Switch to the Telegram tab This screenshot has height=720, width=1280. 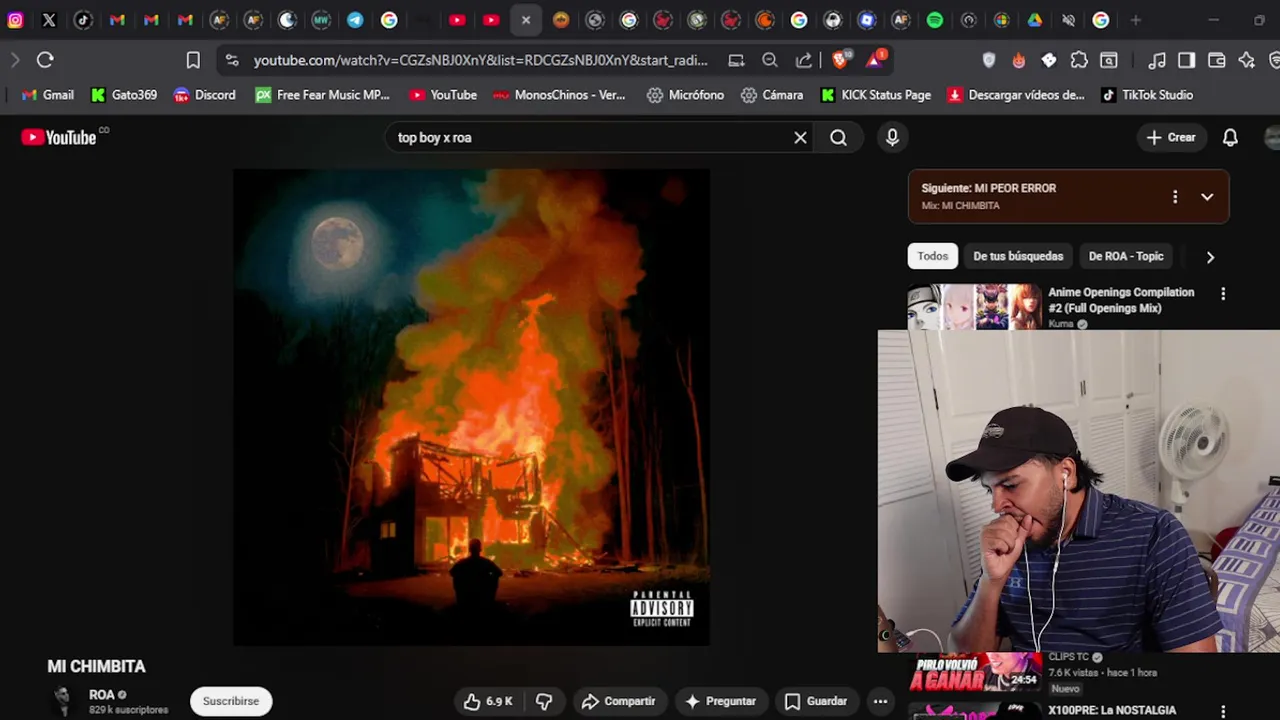(355, 20)
